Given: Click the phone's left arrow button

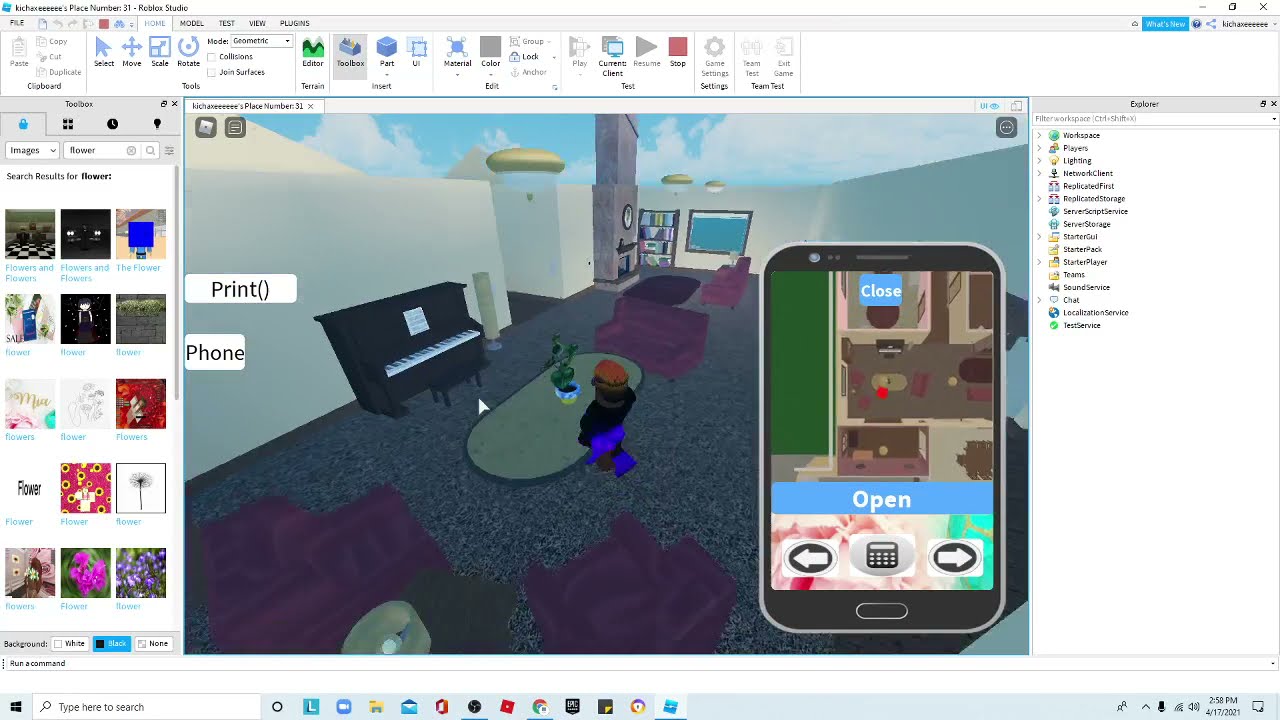Looking at the screenshot, I should (x=810, y=558).
